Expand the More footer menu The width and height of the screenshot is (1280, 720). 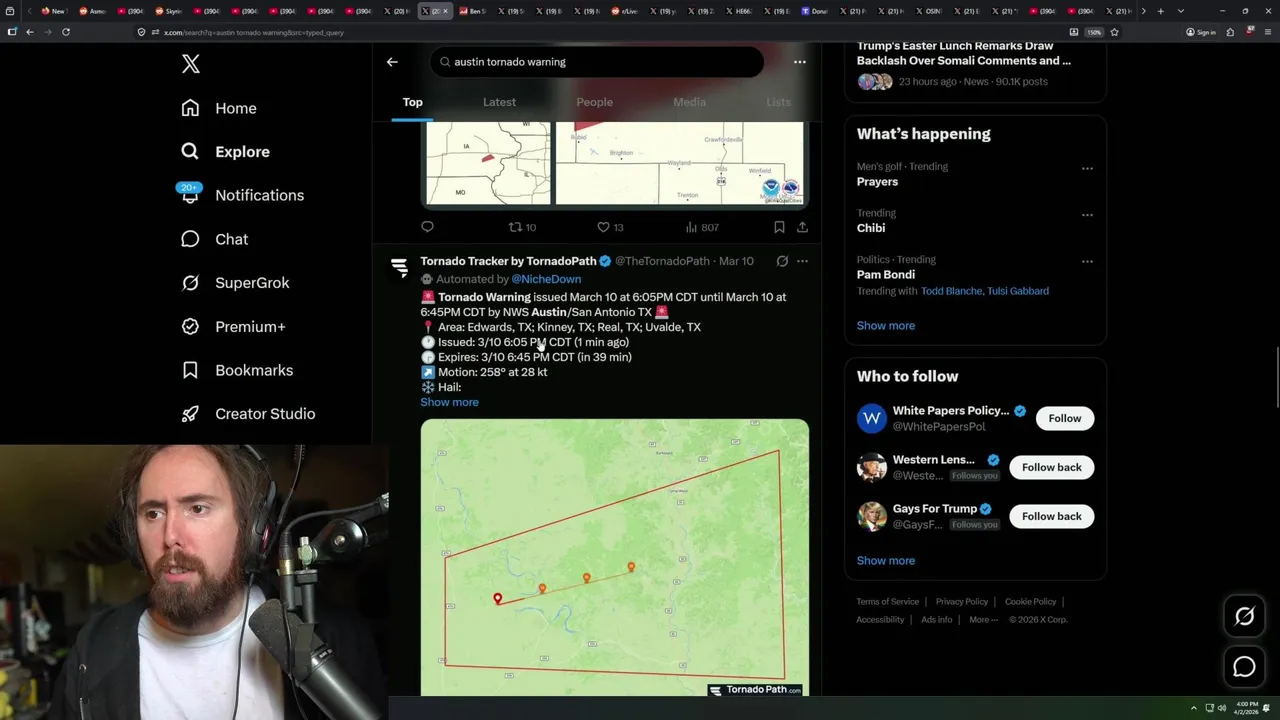coord(982,620)
